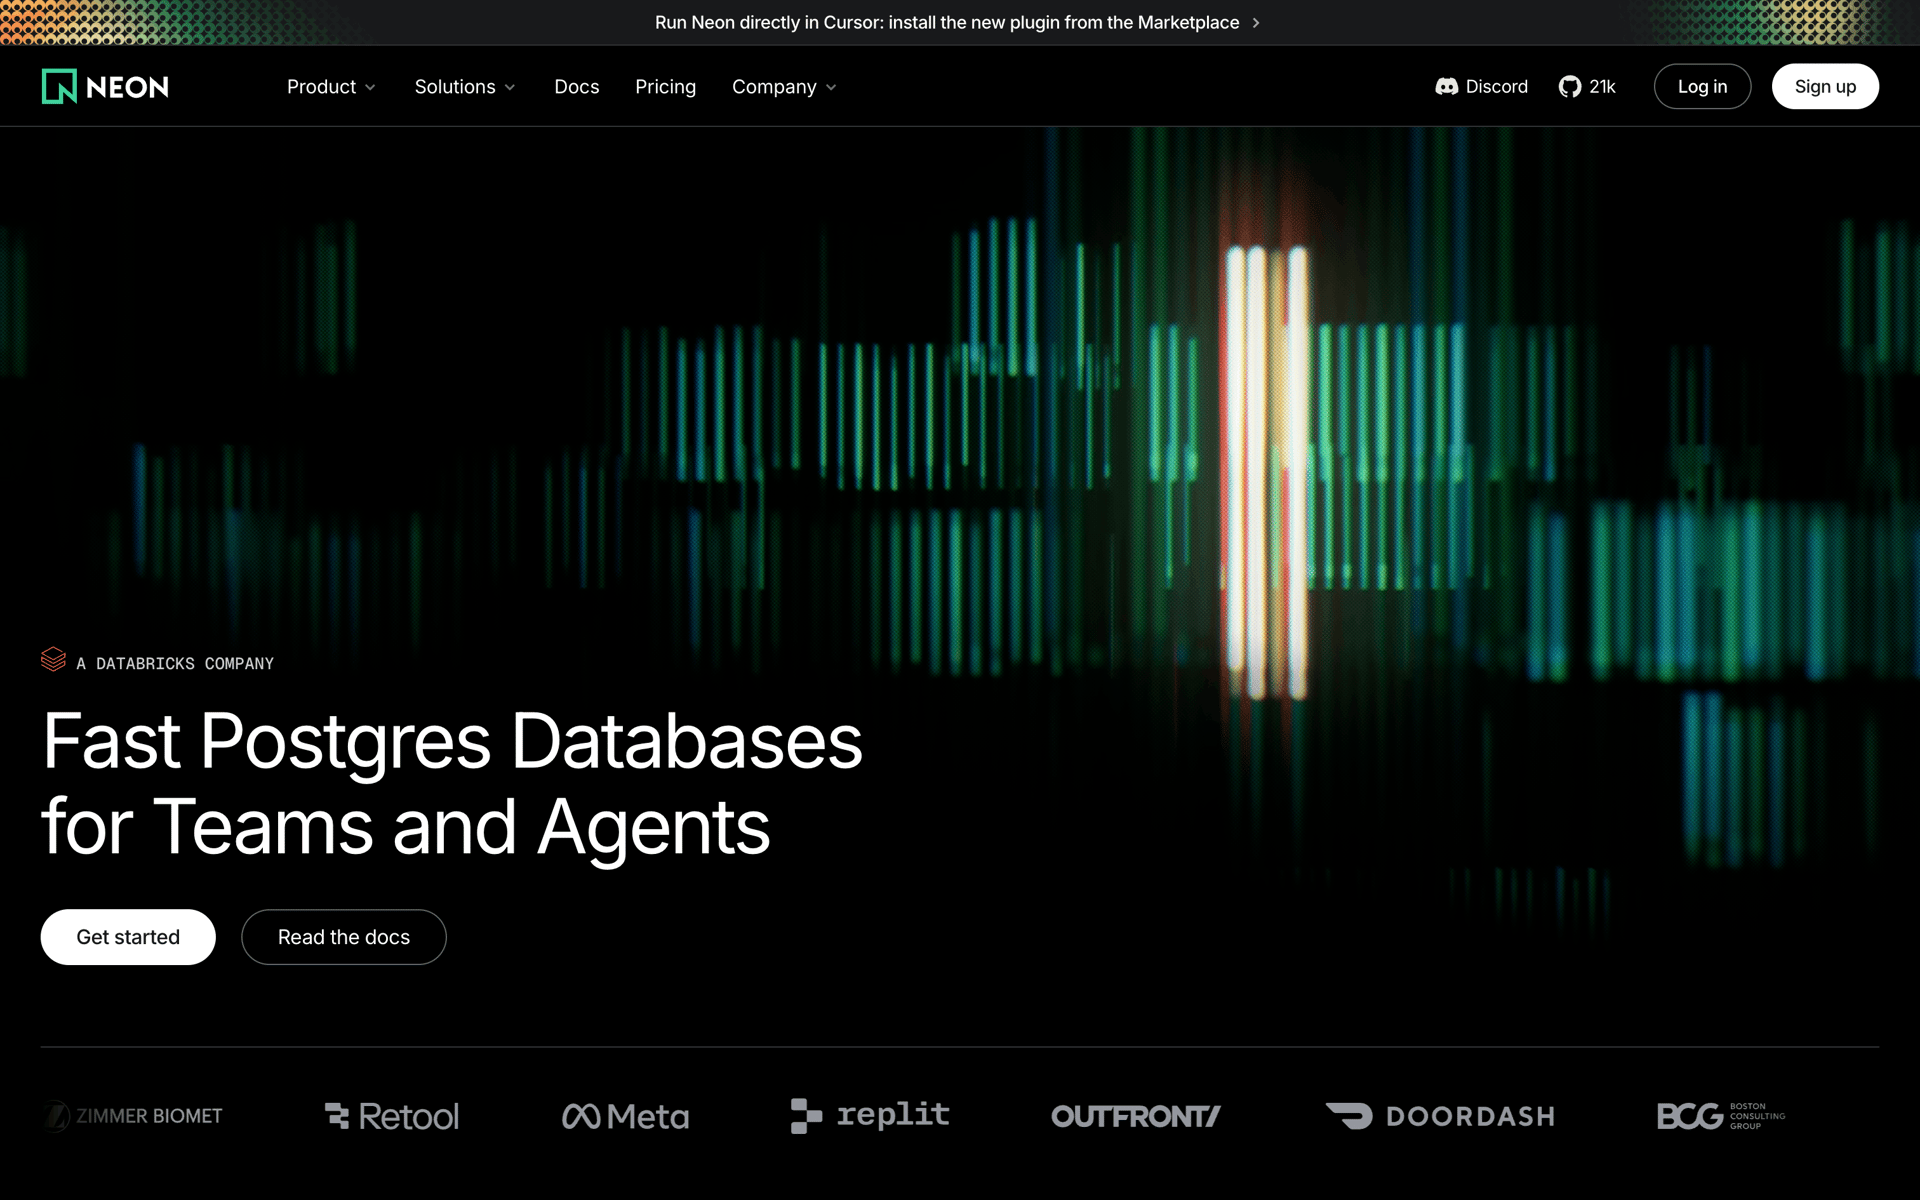Click the Get started button
1920x1200 pixels.
128,937
